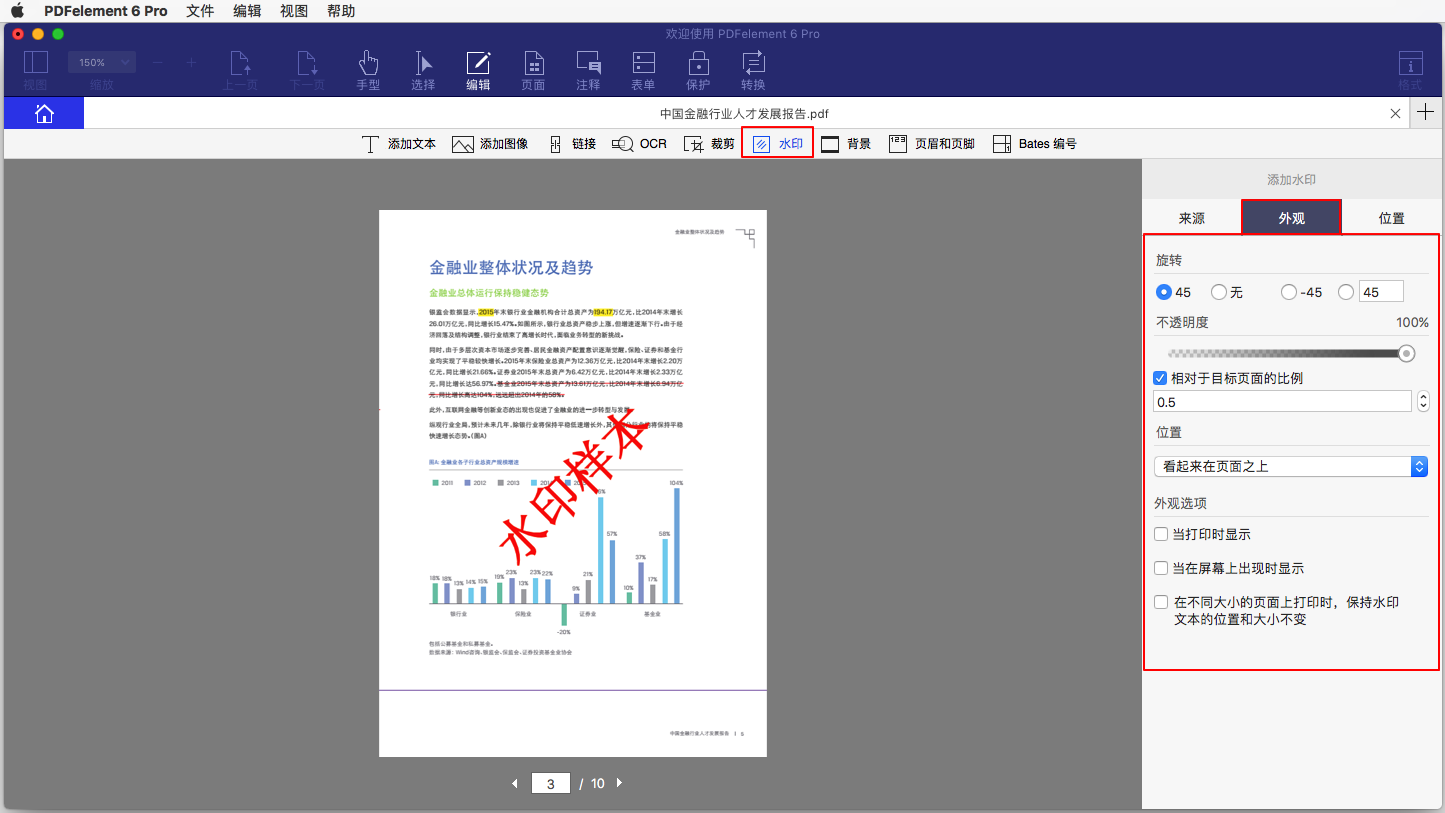Run the OCR tool

coord(639,144)
